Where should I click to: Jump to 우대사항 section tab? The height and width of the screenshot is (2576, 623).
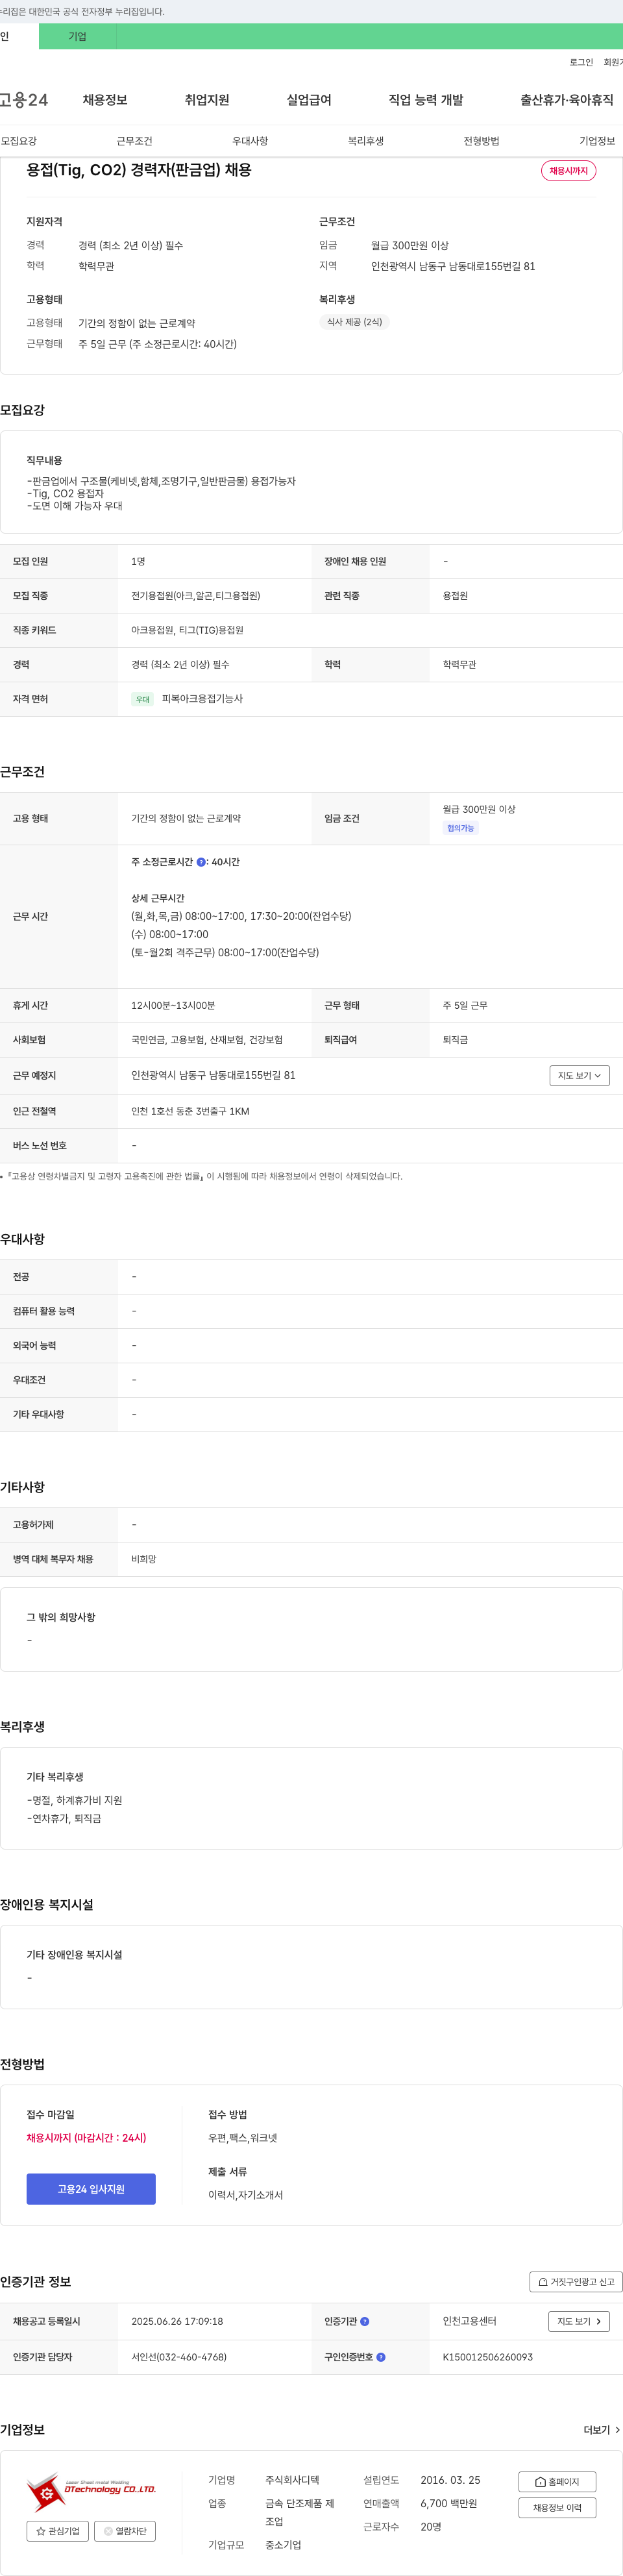pos(250,141)
